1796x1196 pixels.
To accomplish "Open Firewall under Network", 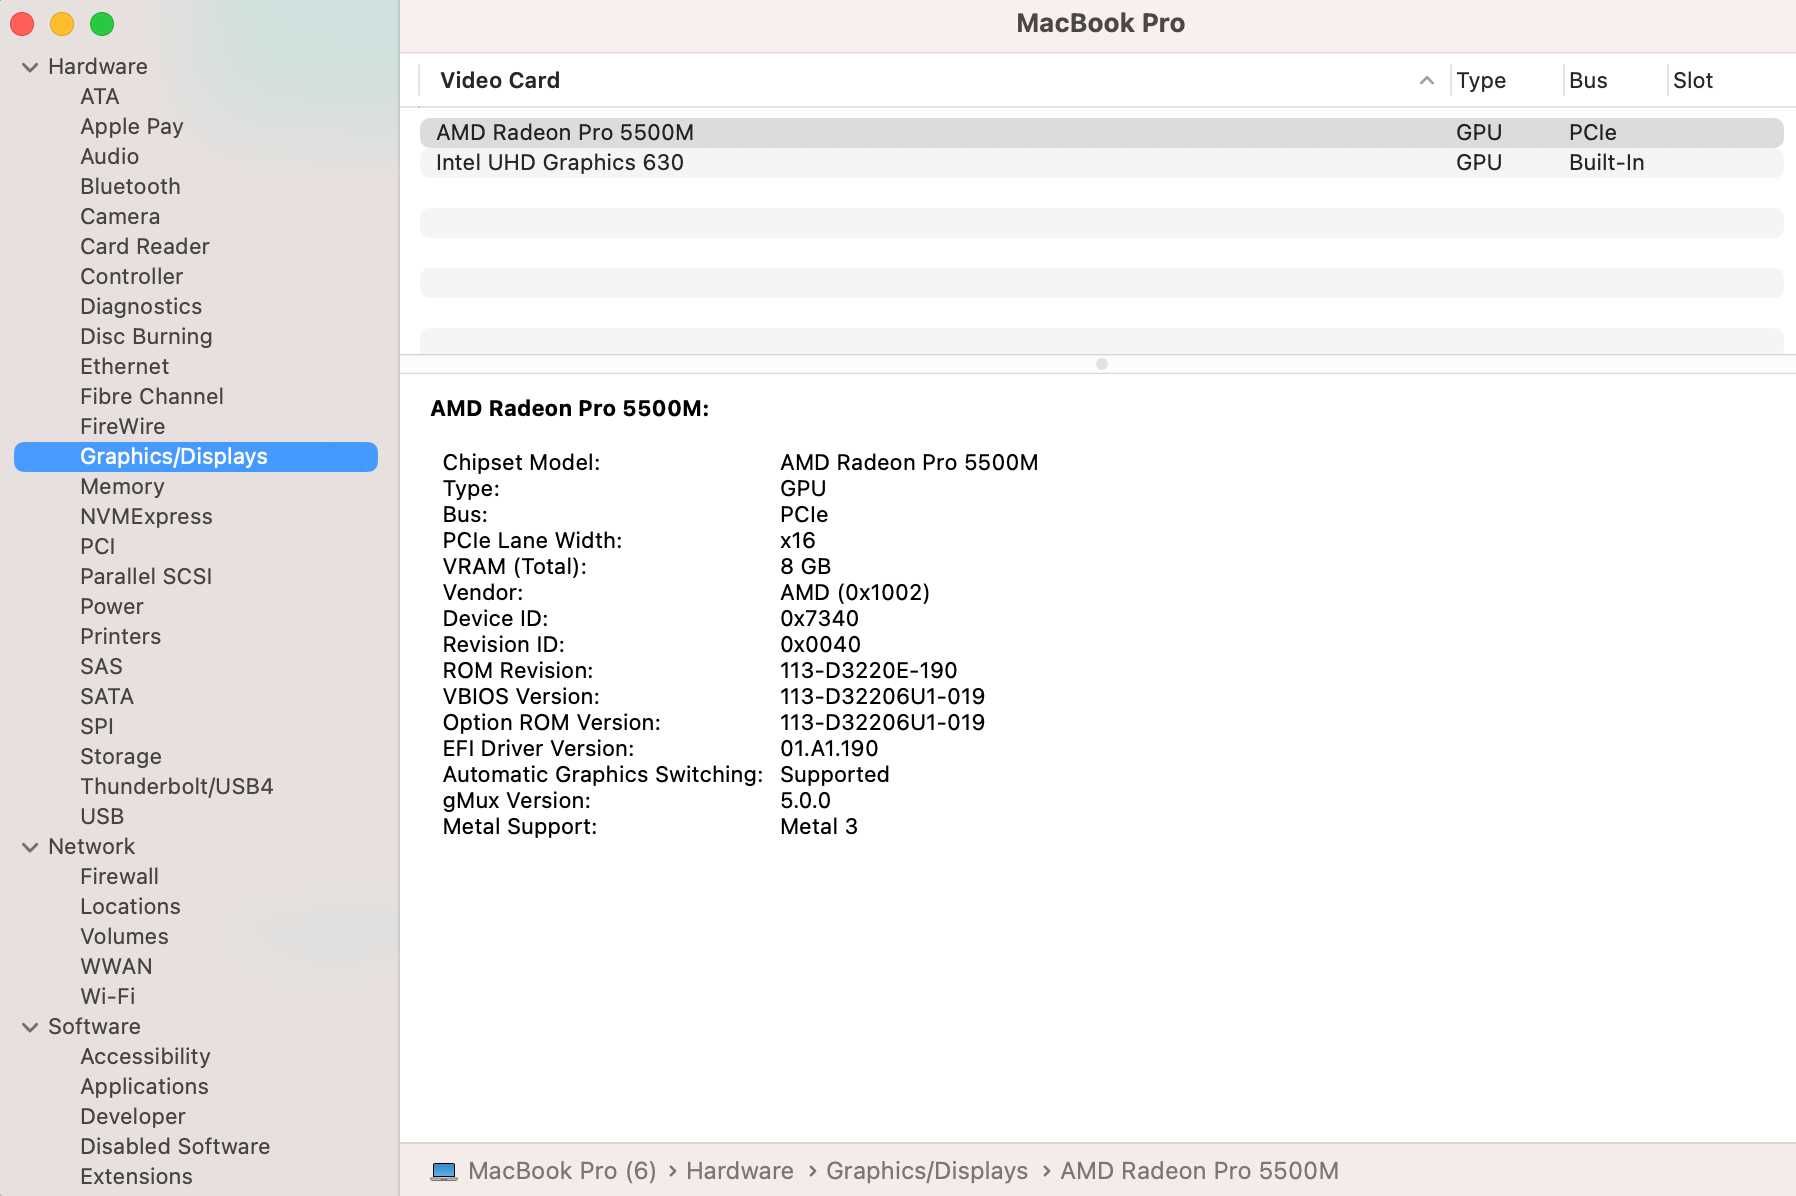I will (120, 877).
